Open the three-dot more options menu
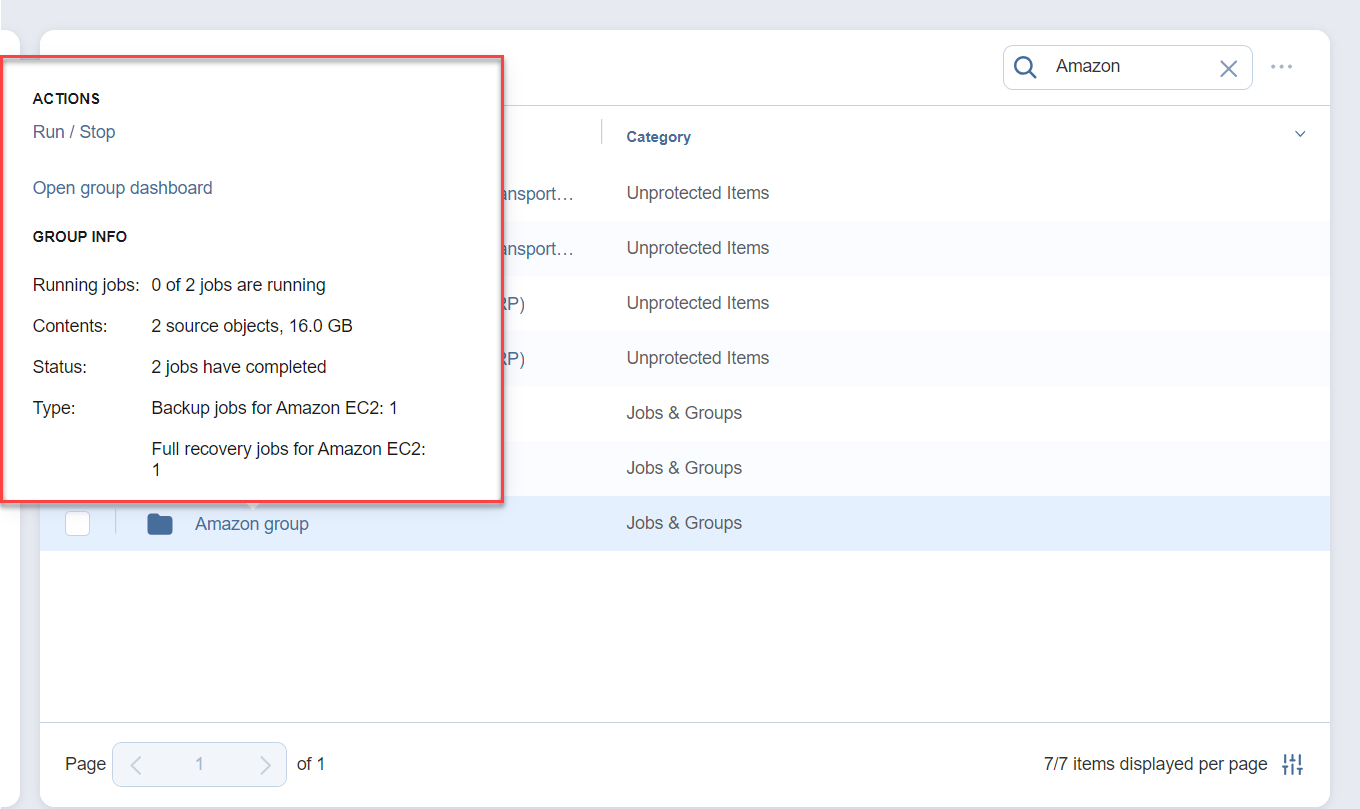1360x809 pixels. tap(1281, 67)
